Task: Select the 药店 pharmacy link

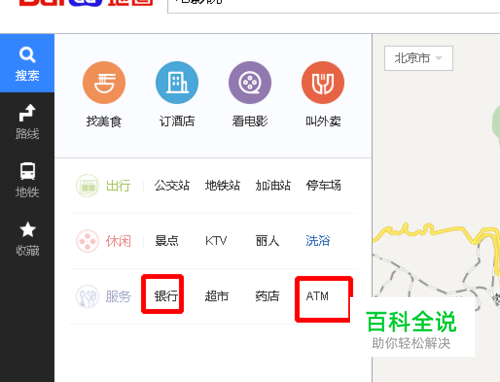Action: 267,296
